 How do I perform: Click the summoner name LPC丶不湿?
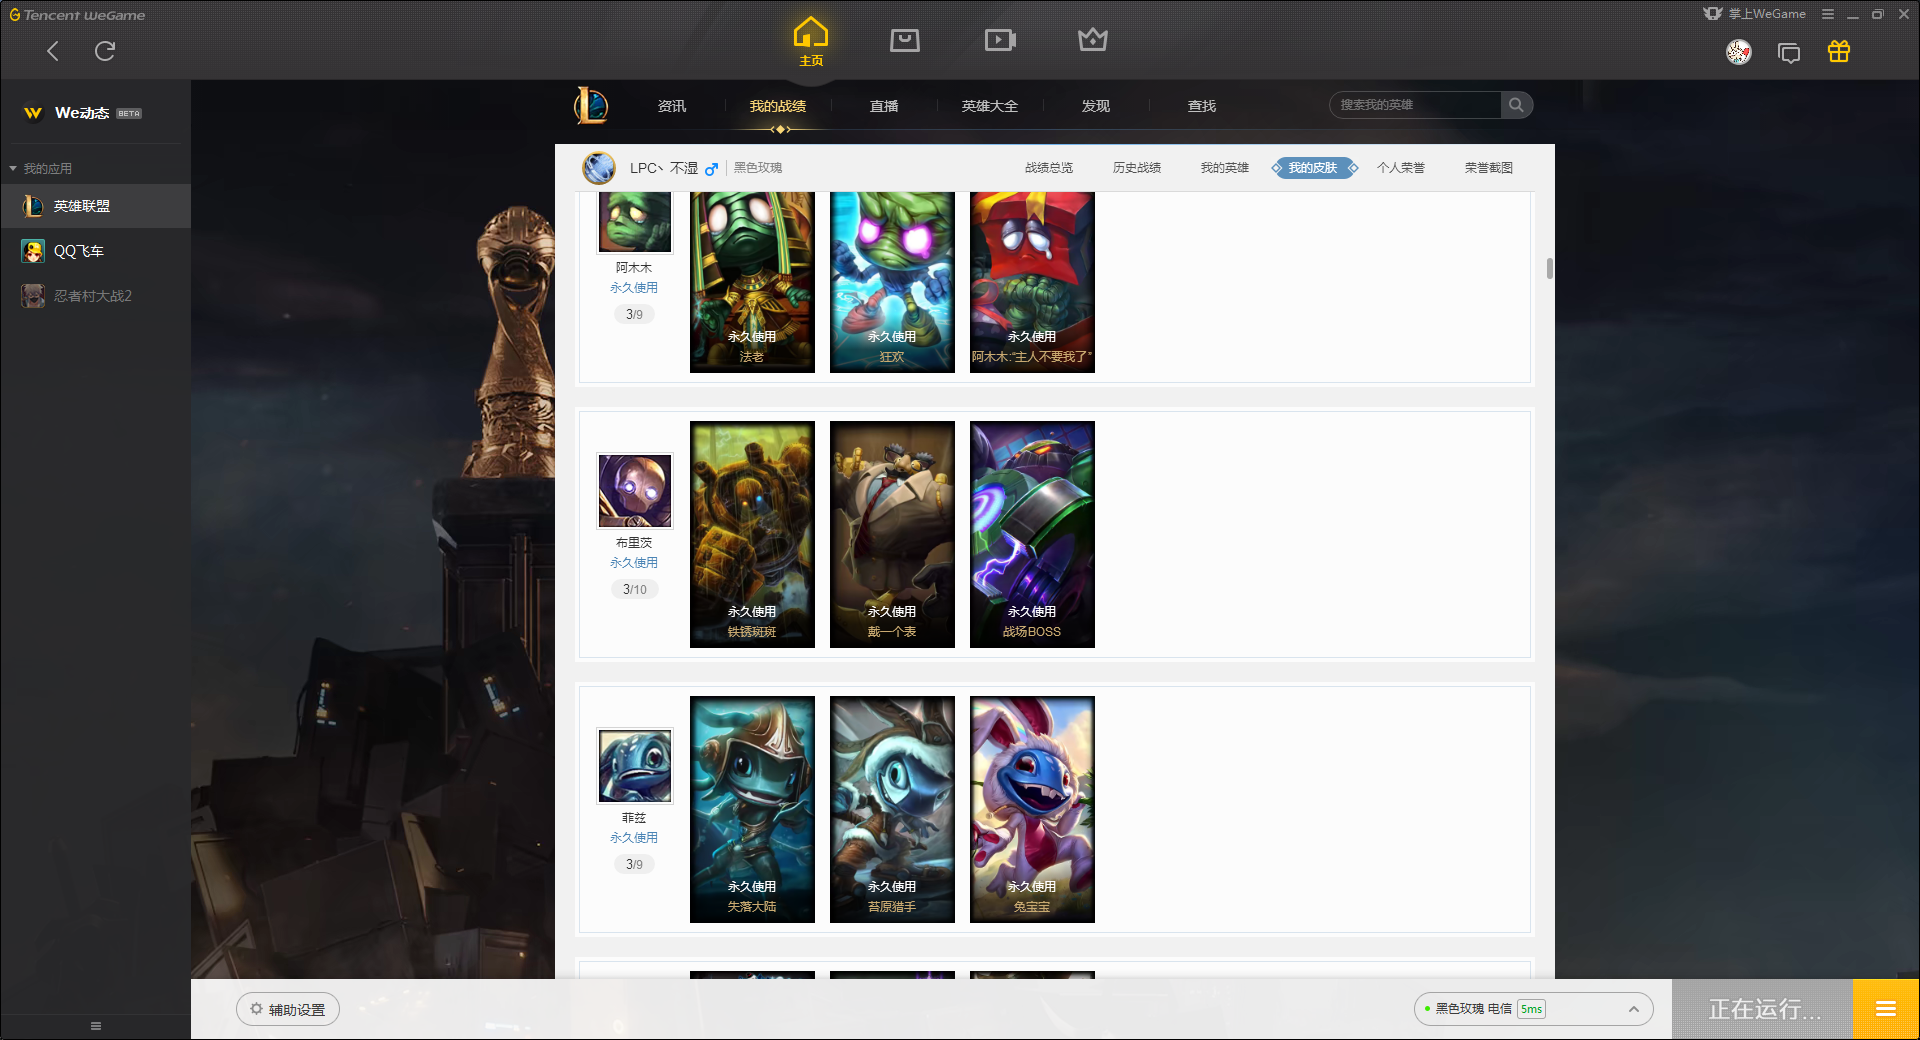[664, 168]
